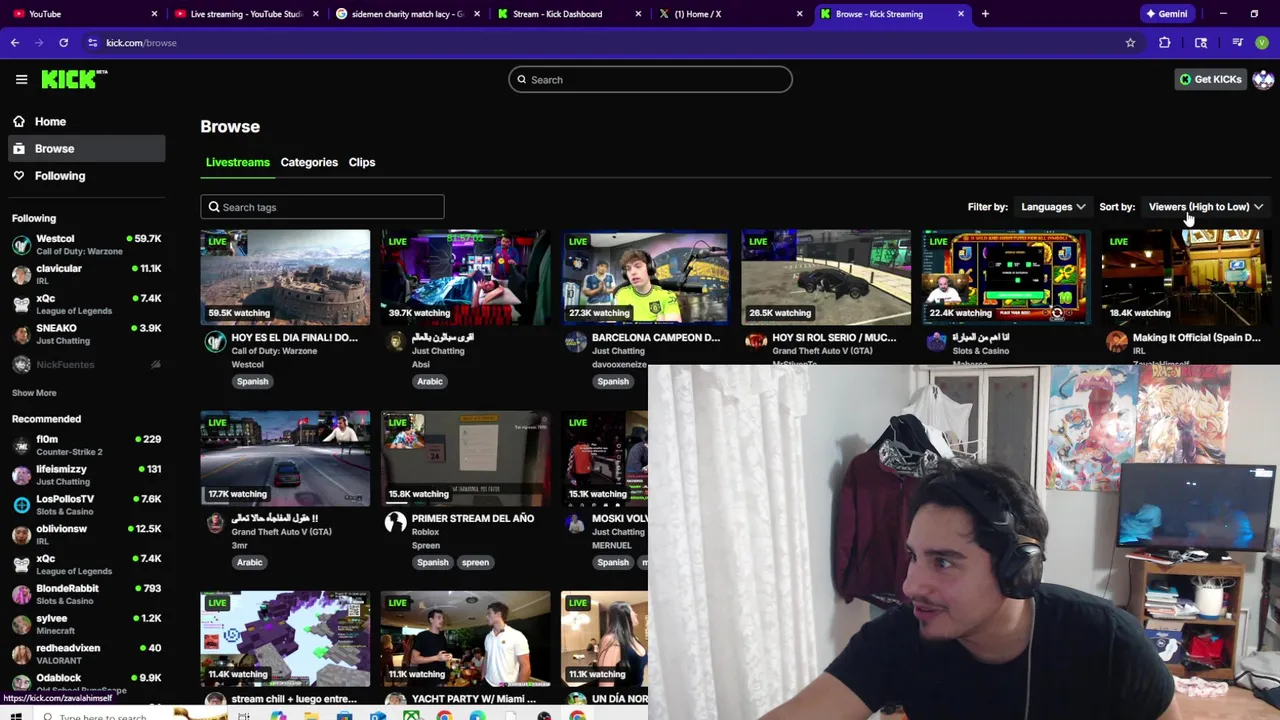This screenshot has width=1280, height=720.
Task: Switch to the Livestreams tab
Action: 238,162
